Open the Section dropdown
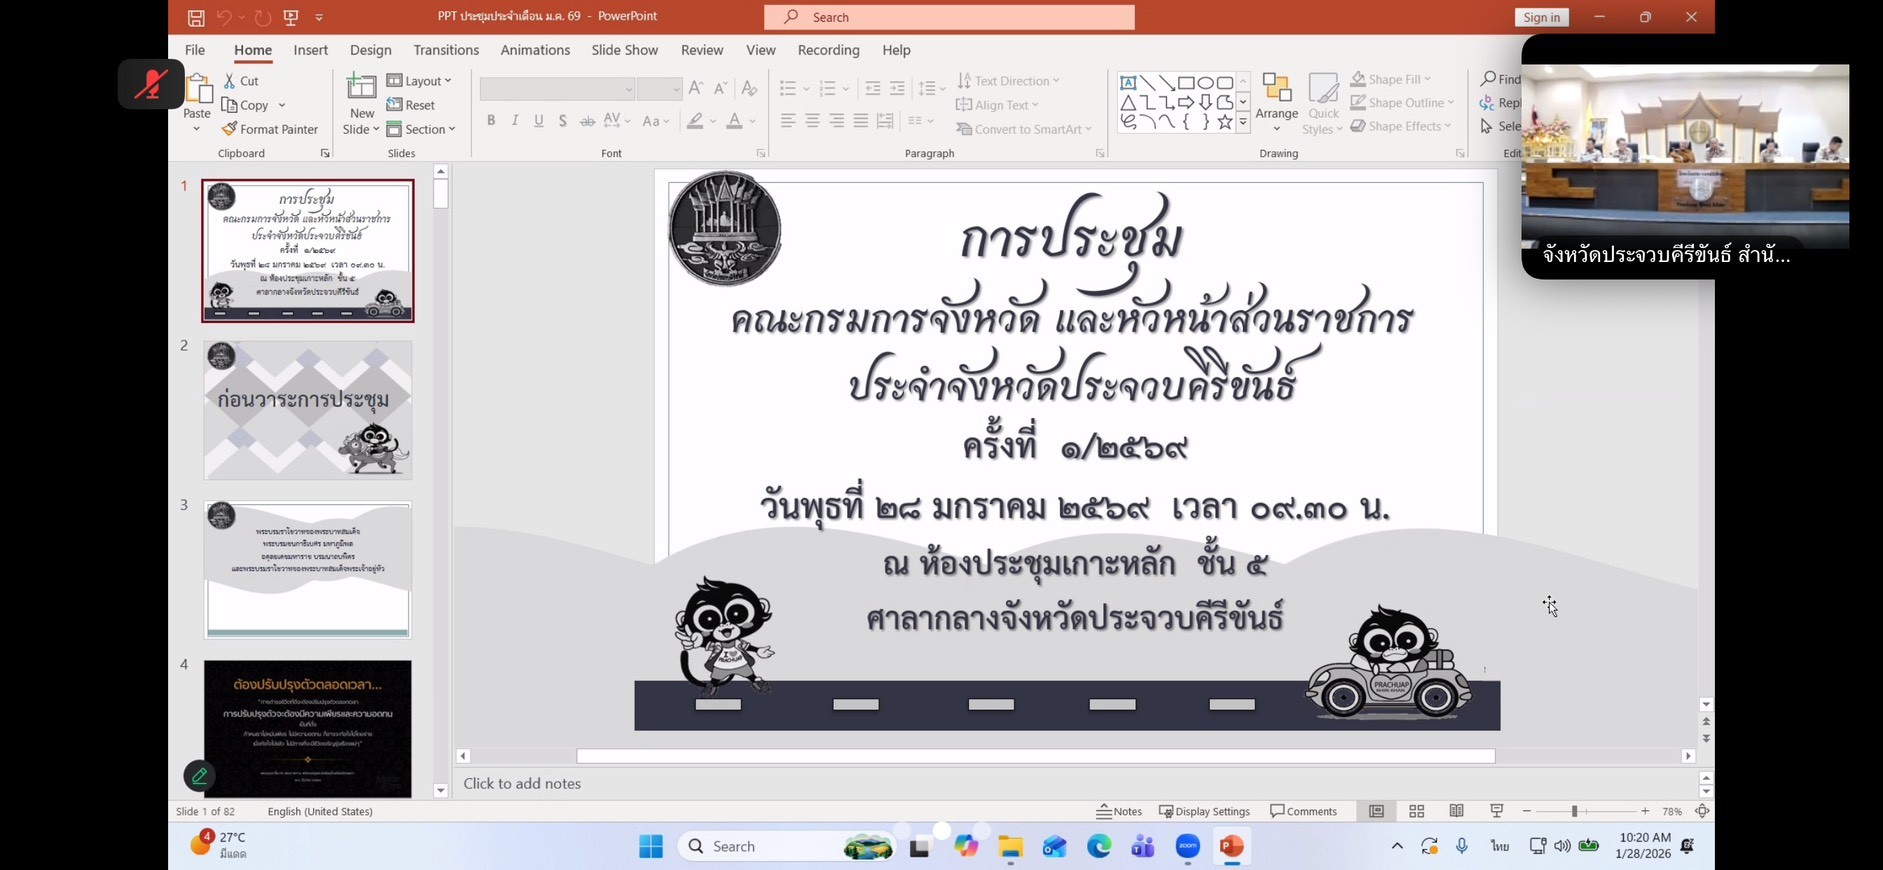Viewport: 1883px width, 870px height. [x=422, y=129]
